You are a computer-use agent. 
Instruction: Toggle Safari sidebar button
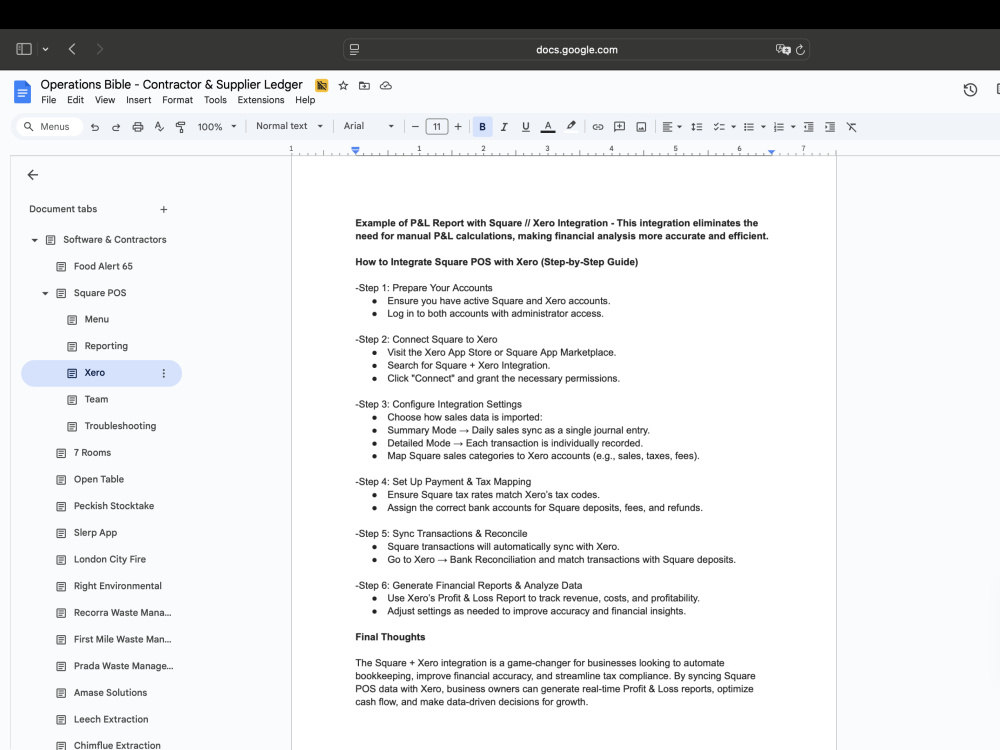tap(24, 49)
